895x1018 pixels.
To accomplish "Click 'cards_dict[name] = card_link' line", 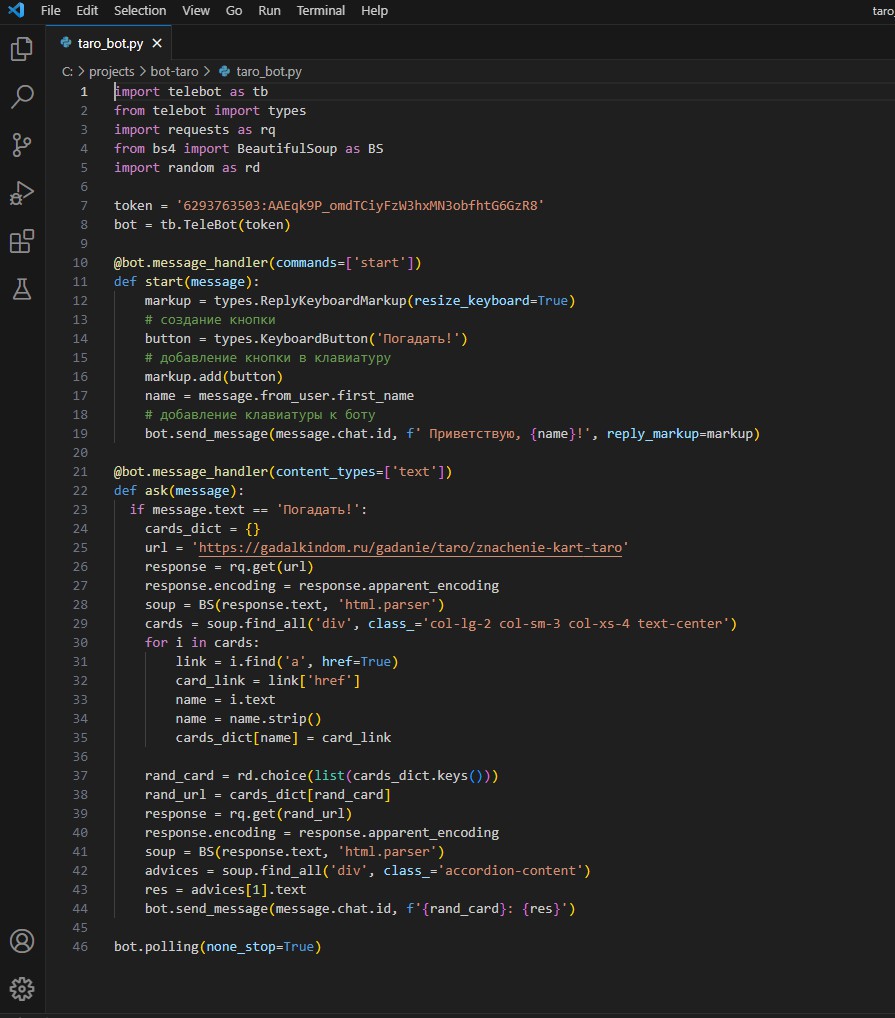I will 283,738.
